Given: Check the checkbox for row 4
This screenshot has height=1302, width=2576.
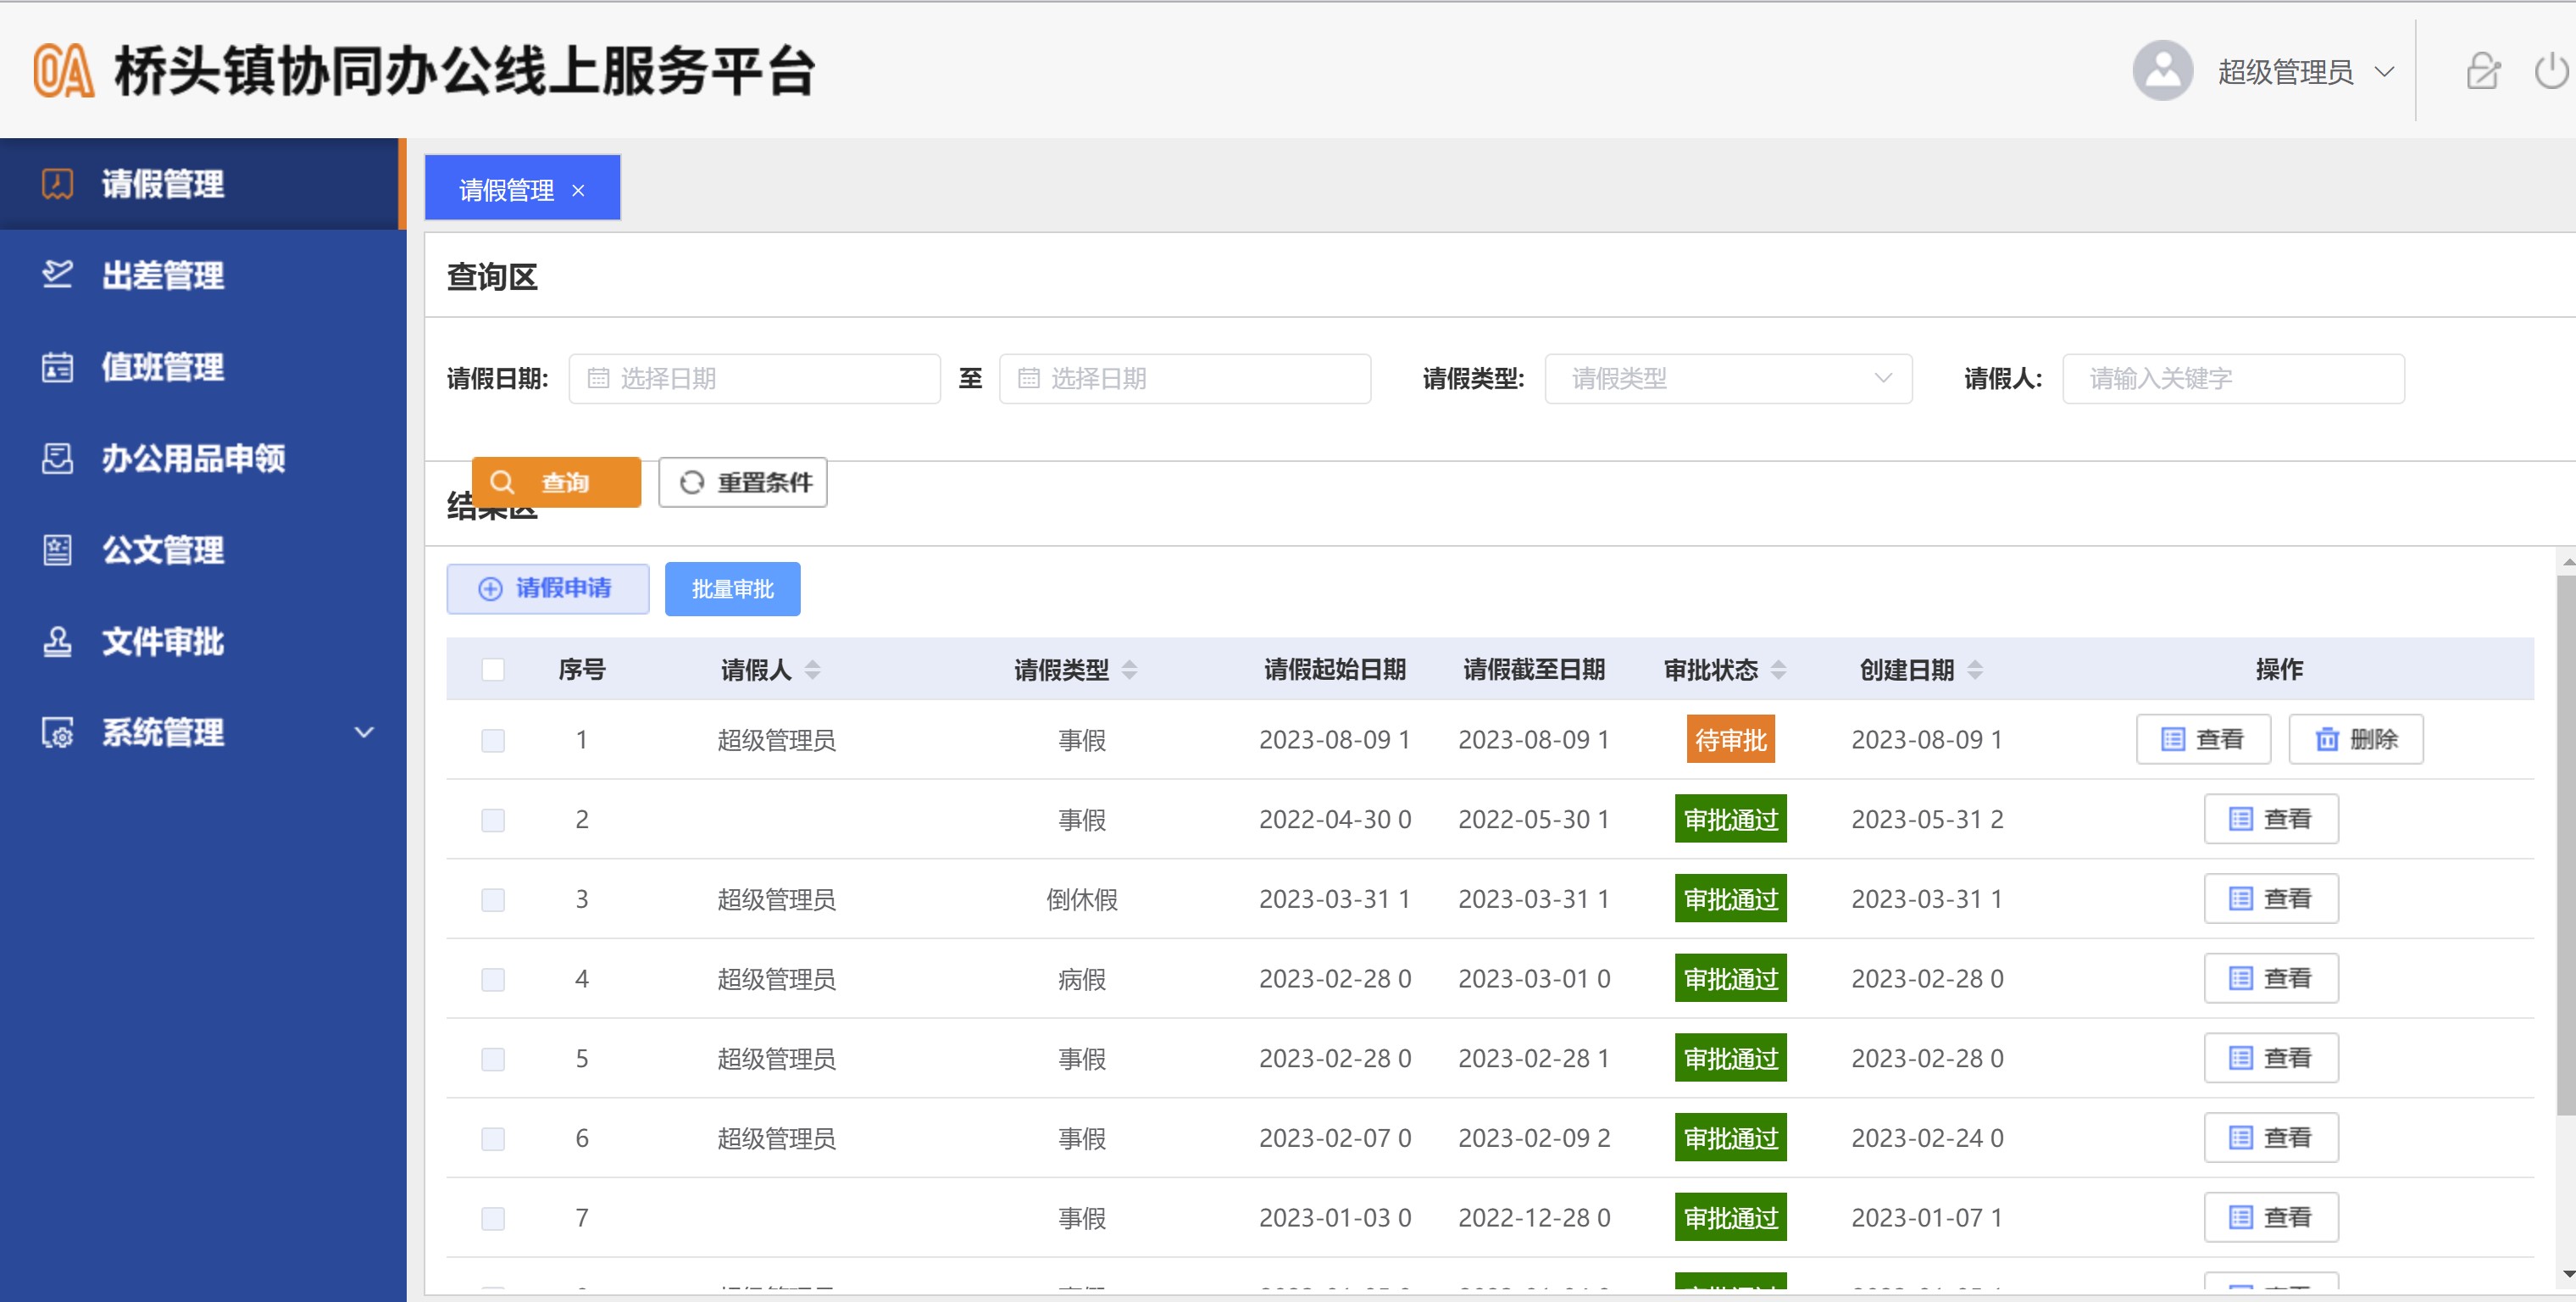Looking at the screenshot, I should point(493,979).
